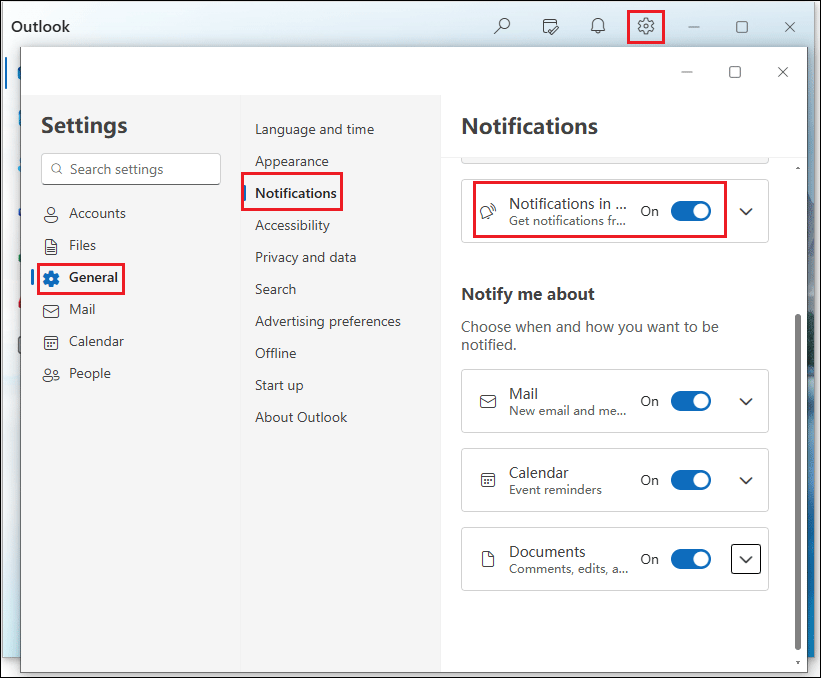Viewport: 821px width, 678px height.
Task: Select People in the settings sidebar
Action: point(90,373)
